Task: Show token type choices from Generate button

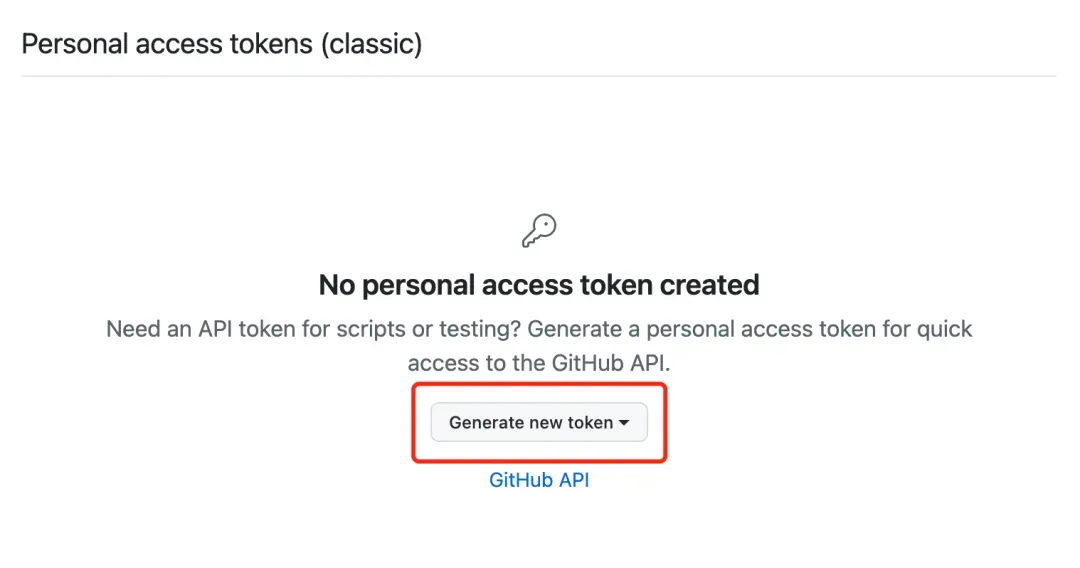Action: (539, 422)
